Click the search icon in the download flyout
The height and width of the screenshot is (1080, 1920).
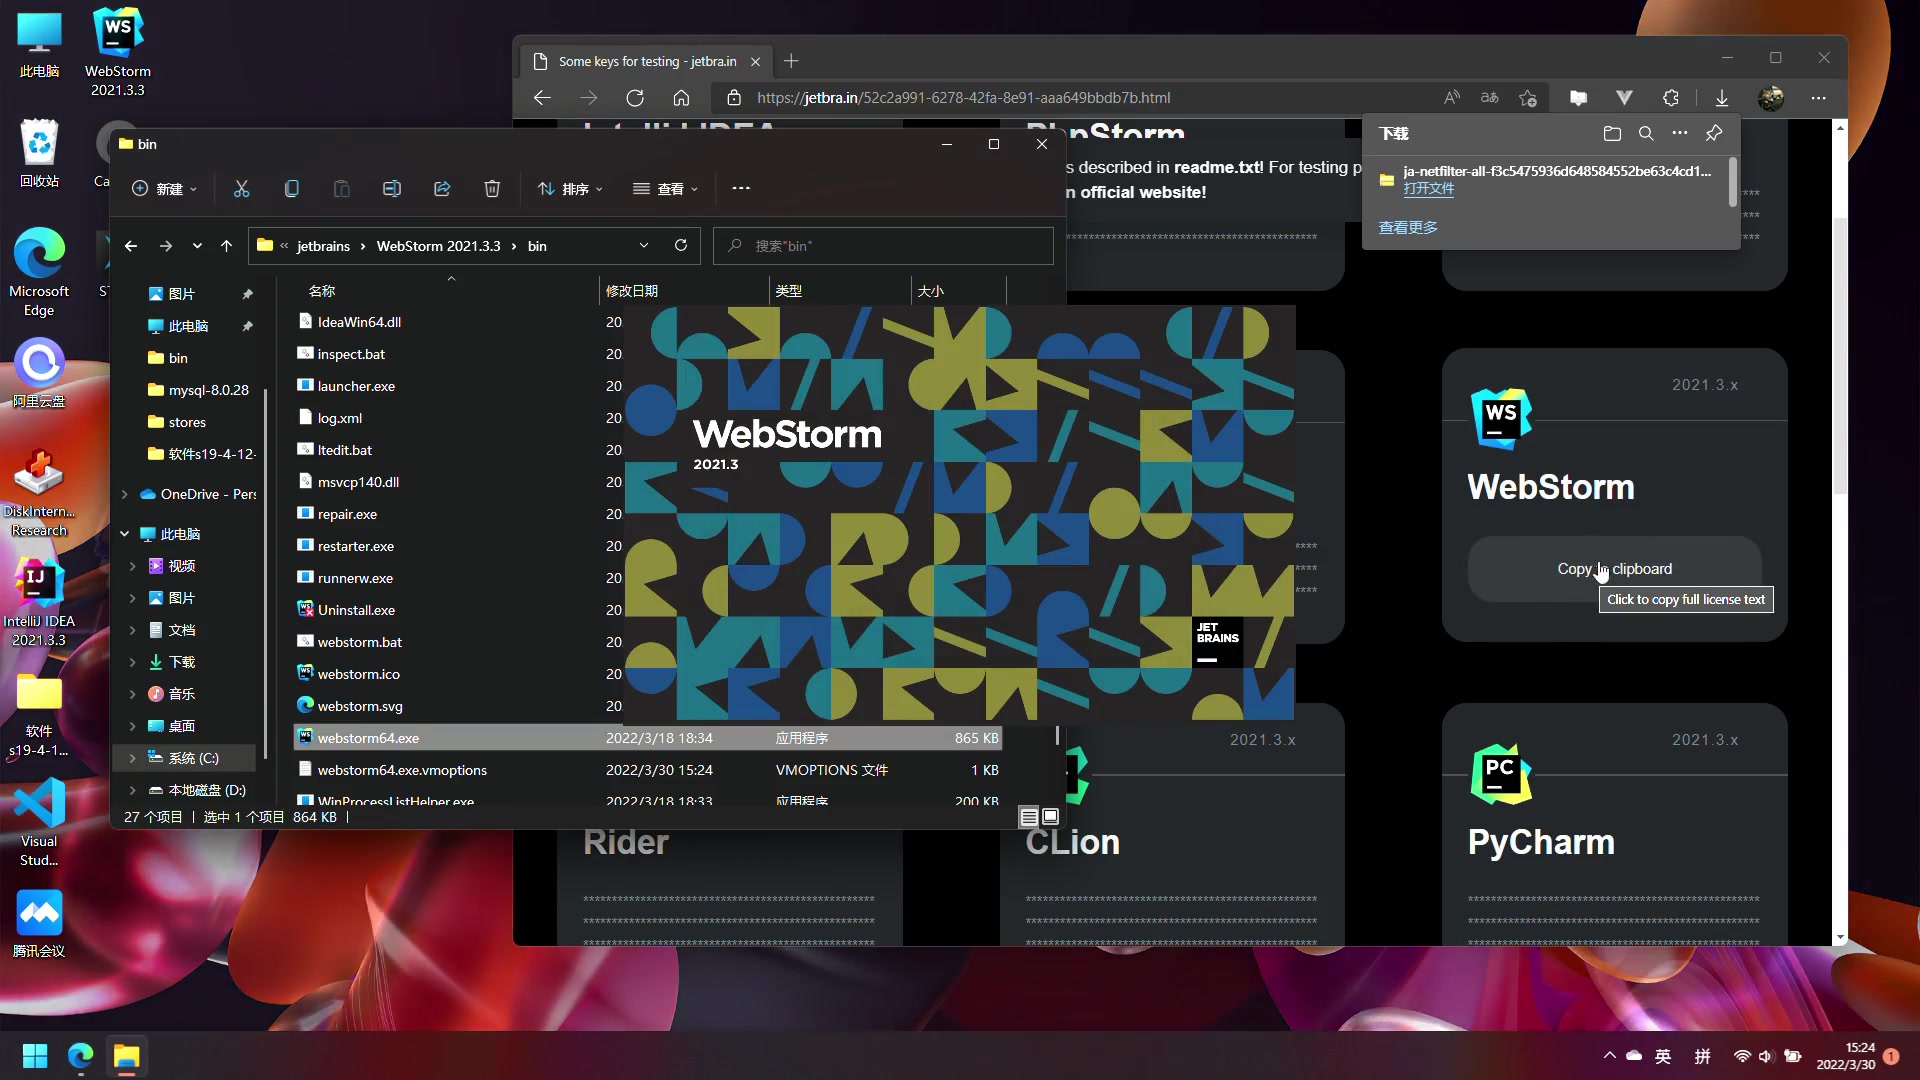coord(1646,133)
